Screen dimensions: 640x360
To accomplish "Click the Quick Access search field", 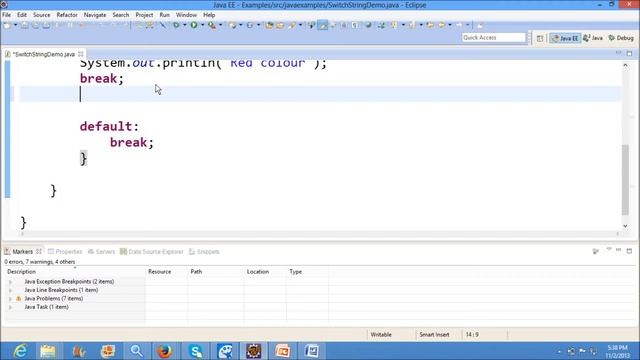I will coord(494,38).
